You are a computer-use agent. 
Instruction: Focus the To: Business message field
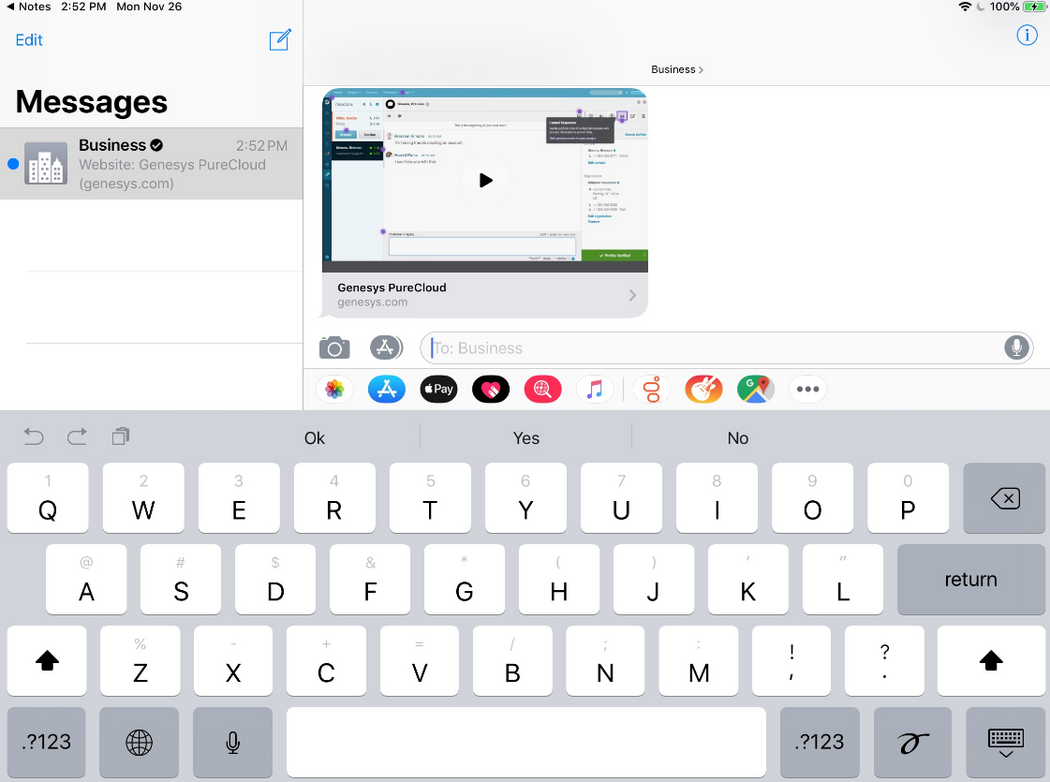pos(727,348)
